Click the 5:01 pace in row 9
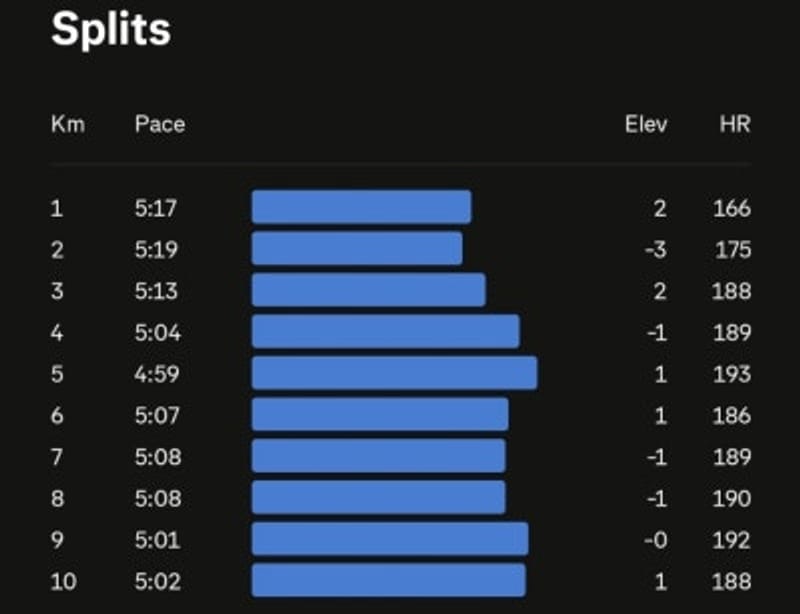This screenshot has width=800, height=614. [158, 540]
